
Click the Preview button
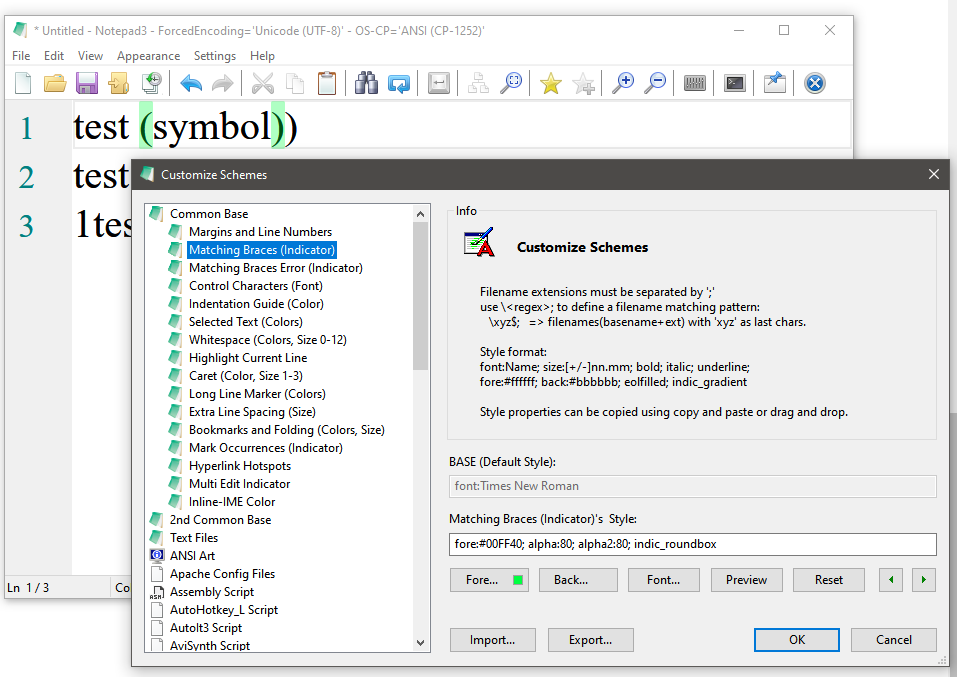(746, 580)
